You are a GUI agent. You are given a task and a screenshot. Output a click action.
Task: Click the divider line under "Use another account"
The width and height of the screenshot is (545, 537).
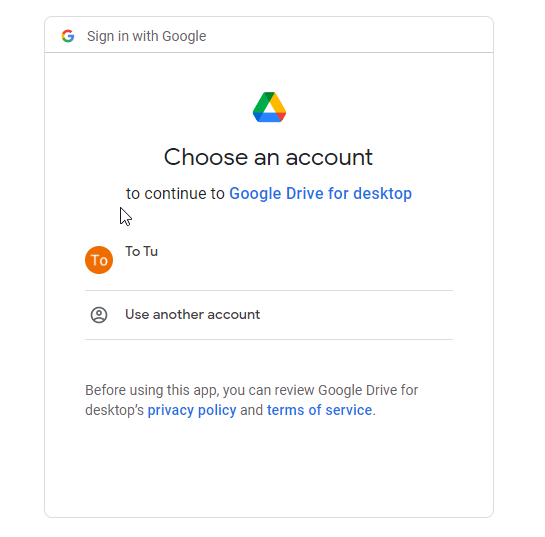click(269, 339)
